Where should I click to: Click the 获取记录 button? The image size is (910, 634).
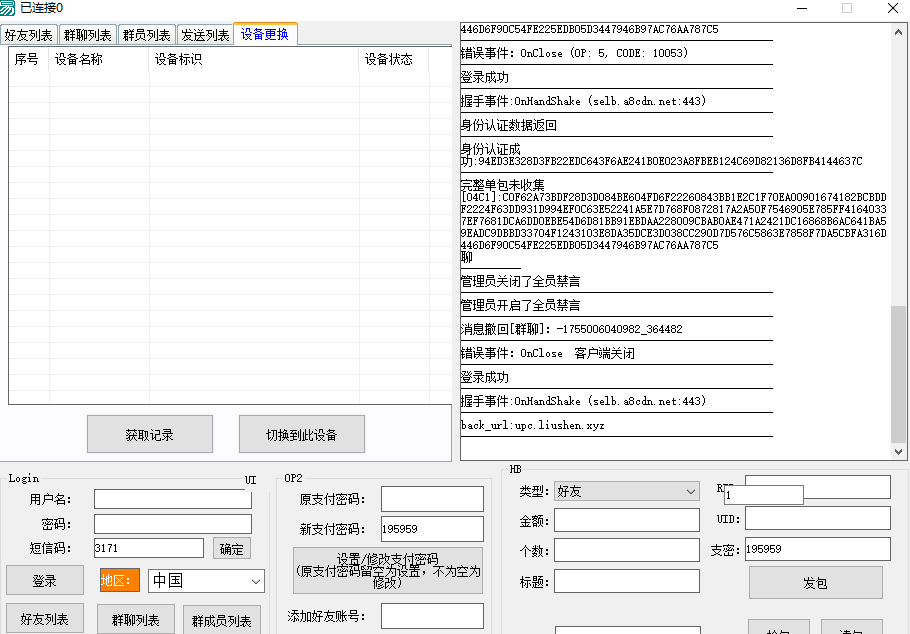click(x=150, y=435)
